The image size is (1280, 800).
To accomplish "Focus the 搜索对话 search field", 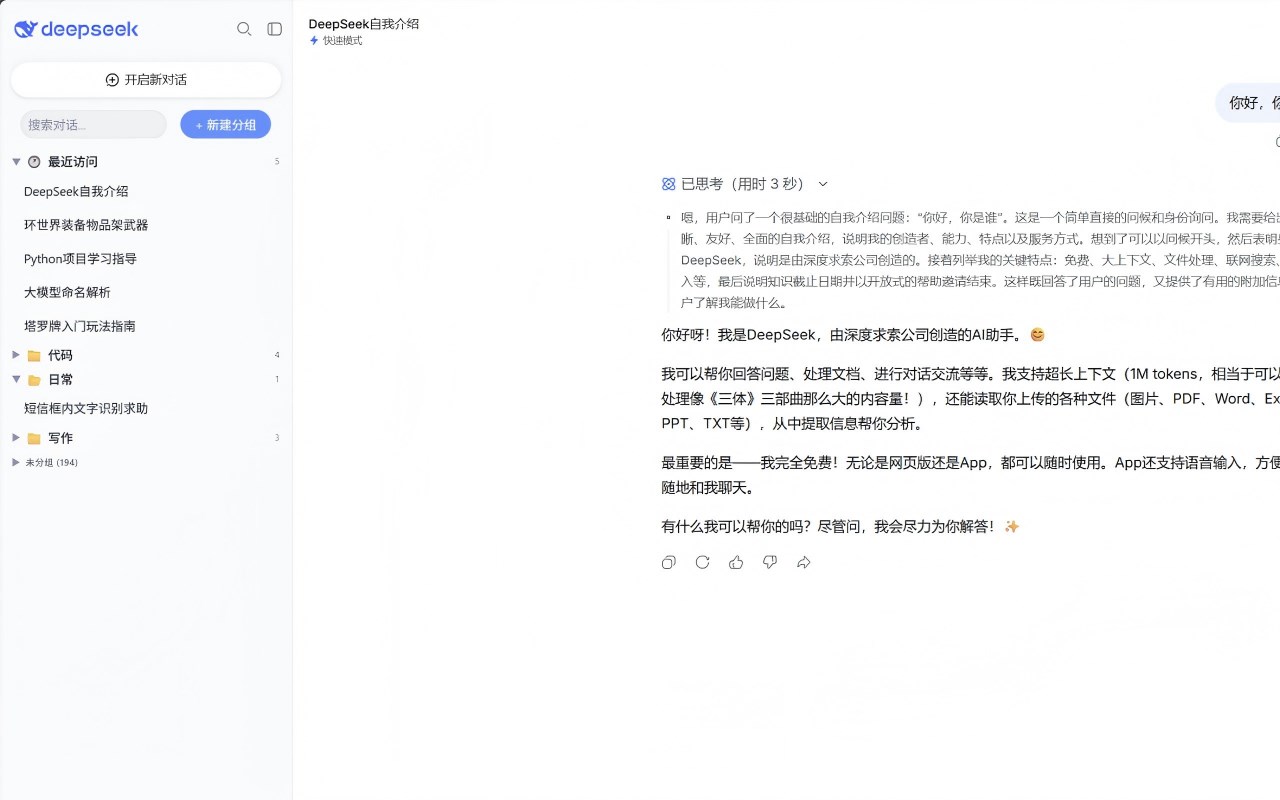I will click(x=93, y=124).
